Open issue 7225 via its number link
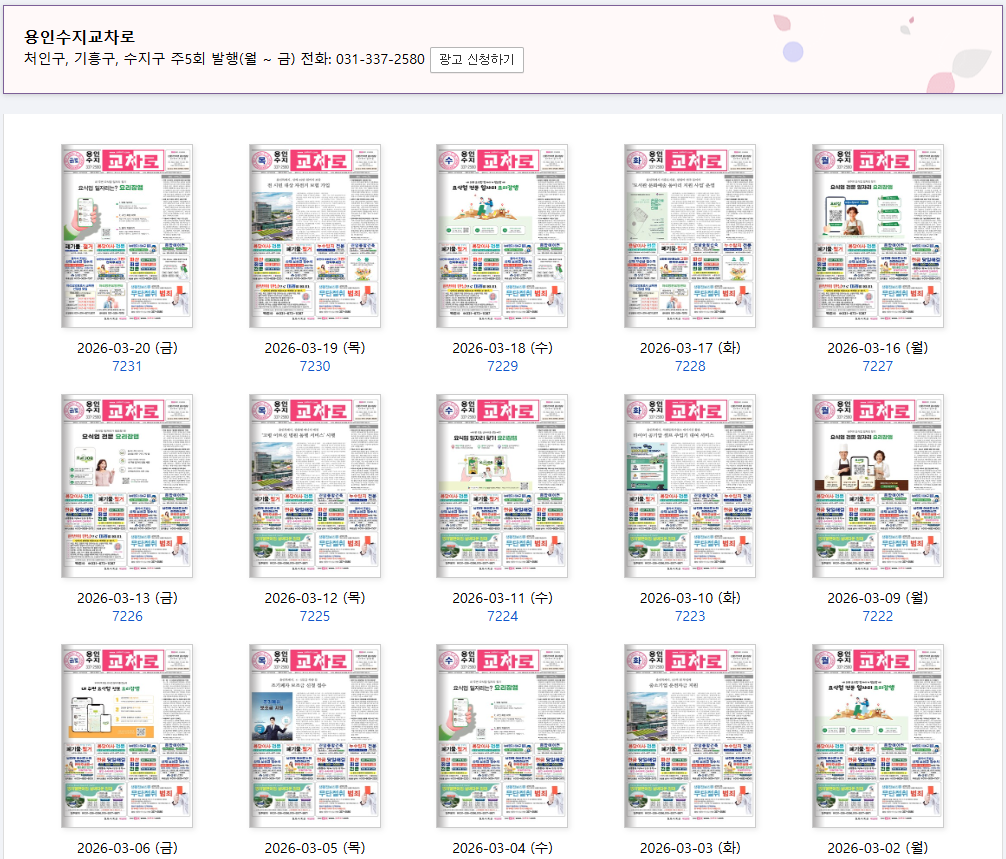1006x859 pixels. (314, 617)
